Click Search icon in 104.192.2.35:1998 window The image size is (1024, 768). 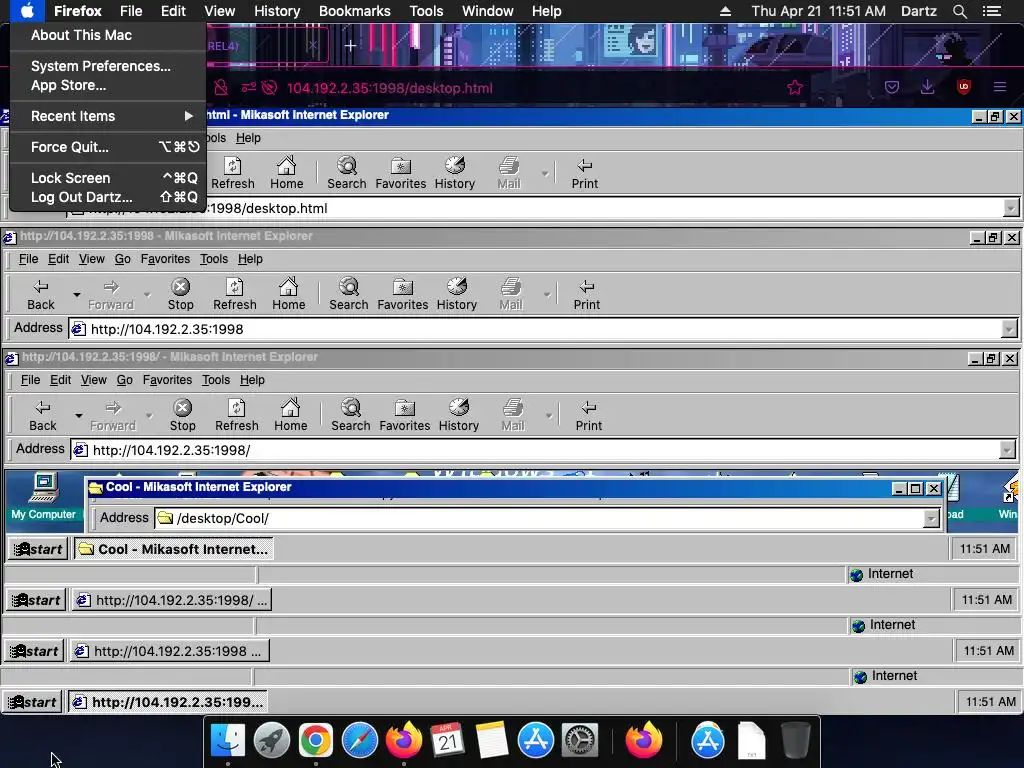pyautogui.click(x=349, y=295)
